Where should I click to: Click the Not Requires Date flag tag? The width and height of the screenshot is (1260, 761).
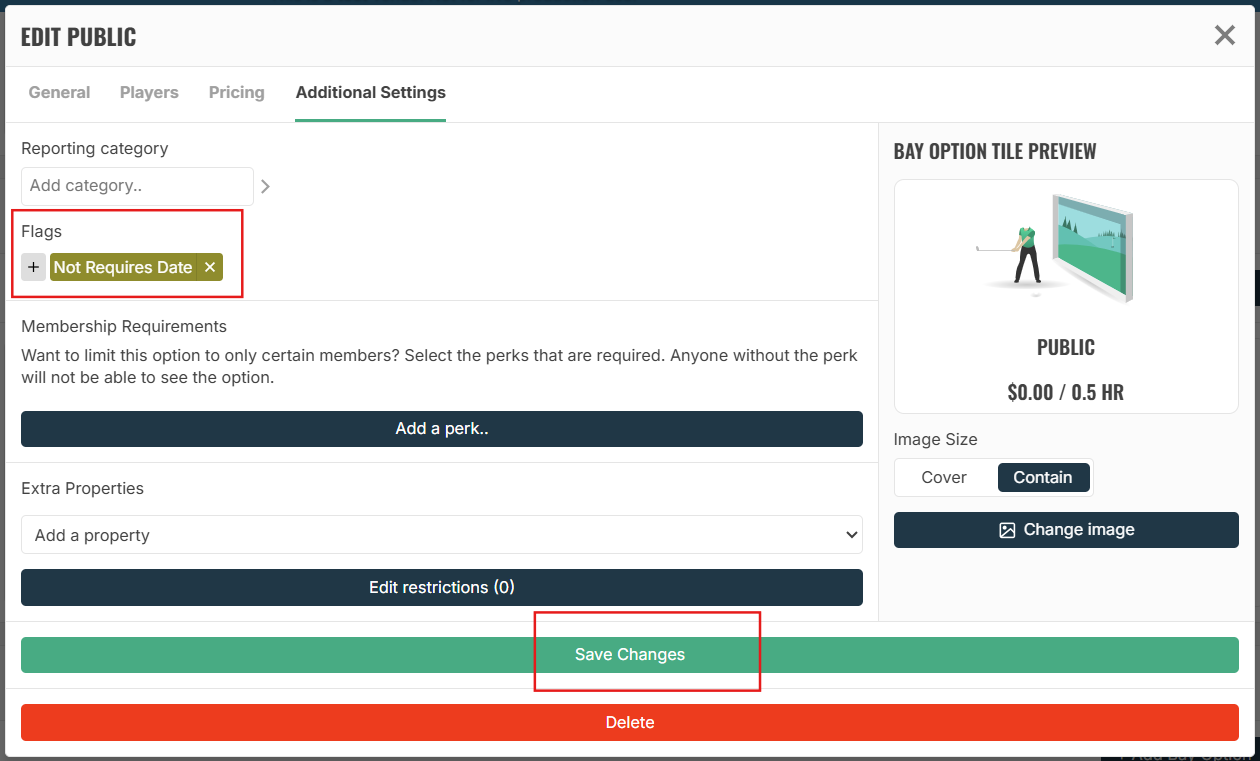point(123,267)
